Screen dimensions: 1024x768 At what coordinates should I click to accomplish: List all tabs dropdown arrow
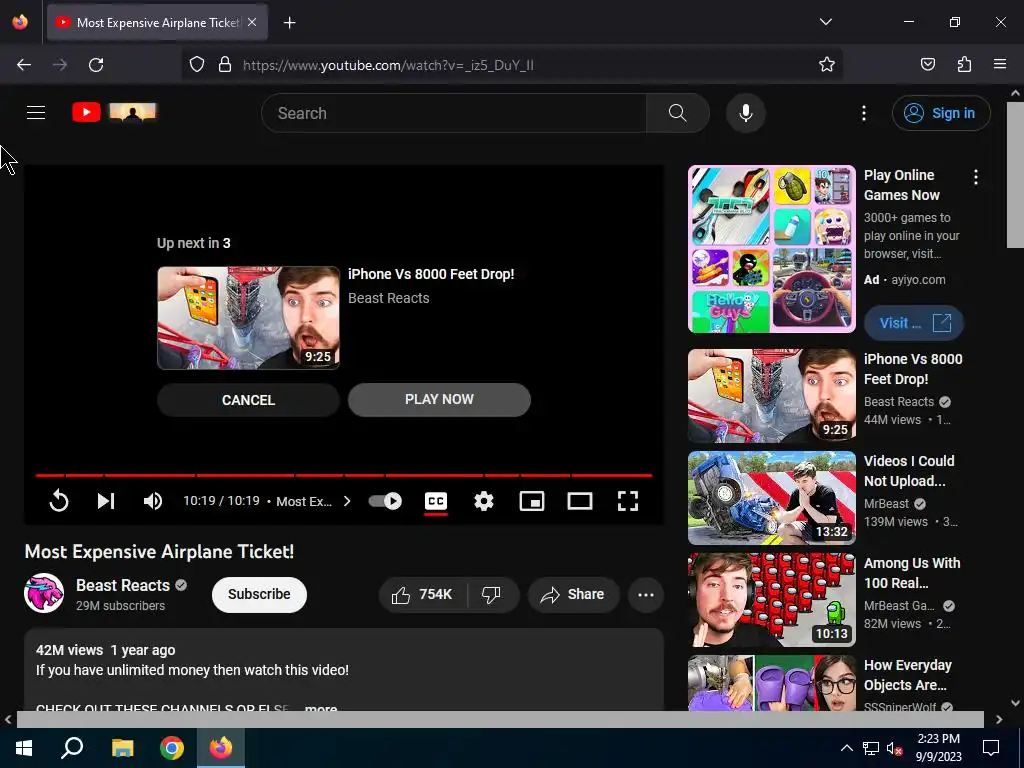pyautogui.click(x=825, y=22)
